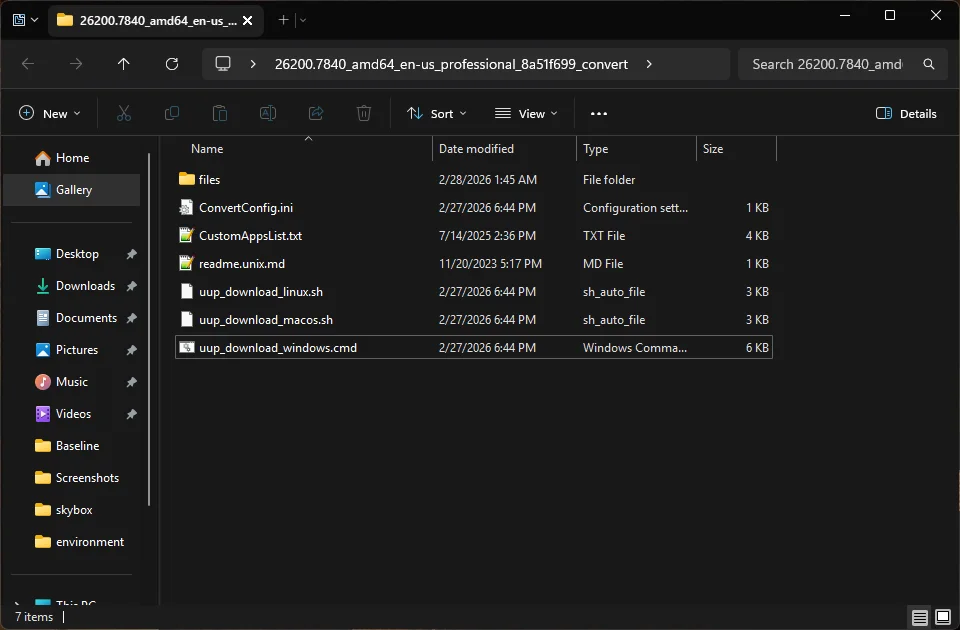960x630 pixels.
Task: Click the Name column sort arrow
Action: click(309, 139)
